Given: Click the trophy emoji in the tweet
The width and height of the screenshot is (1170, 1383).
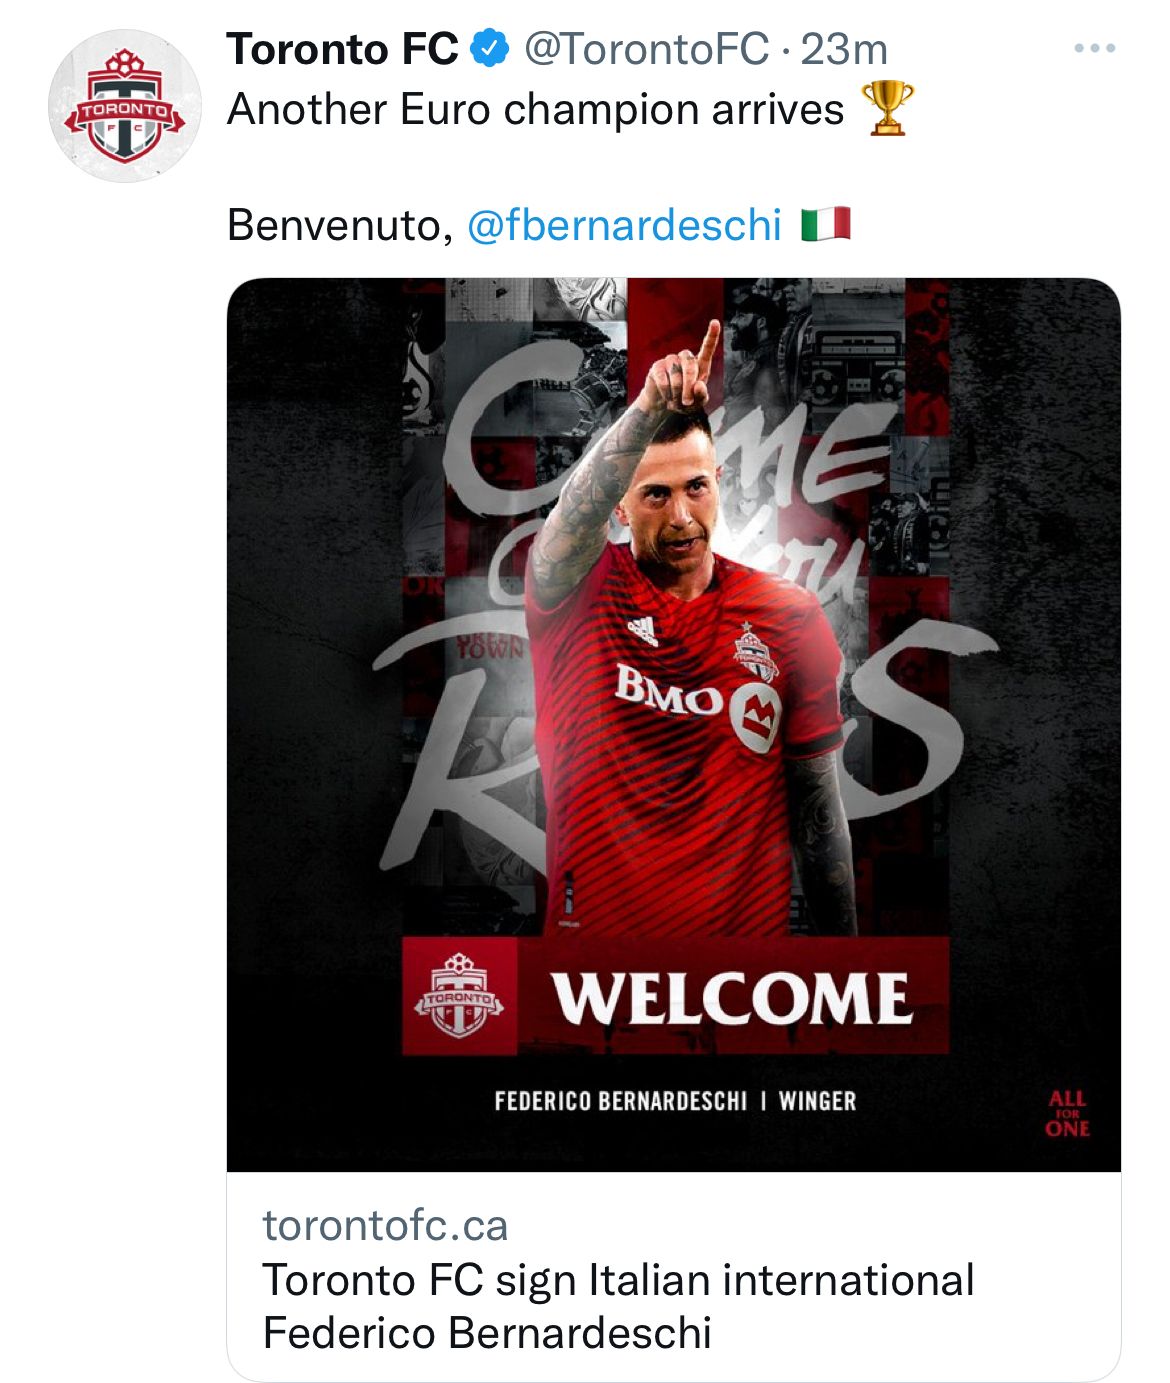Looking at the screenshot, I should point(887,108).
